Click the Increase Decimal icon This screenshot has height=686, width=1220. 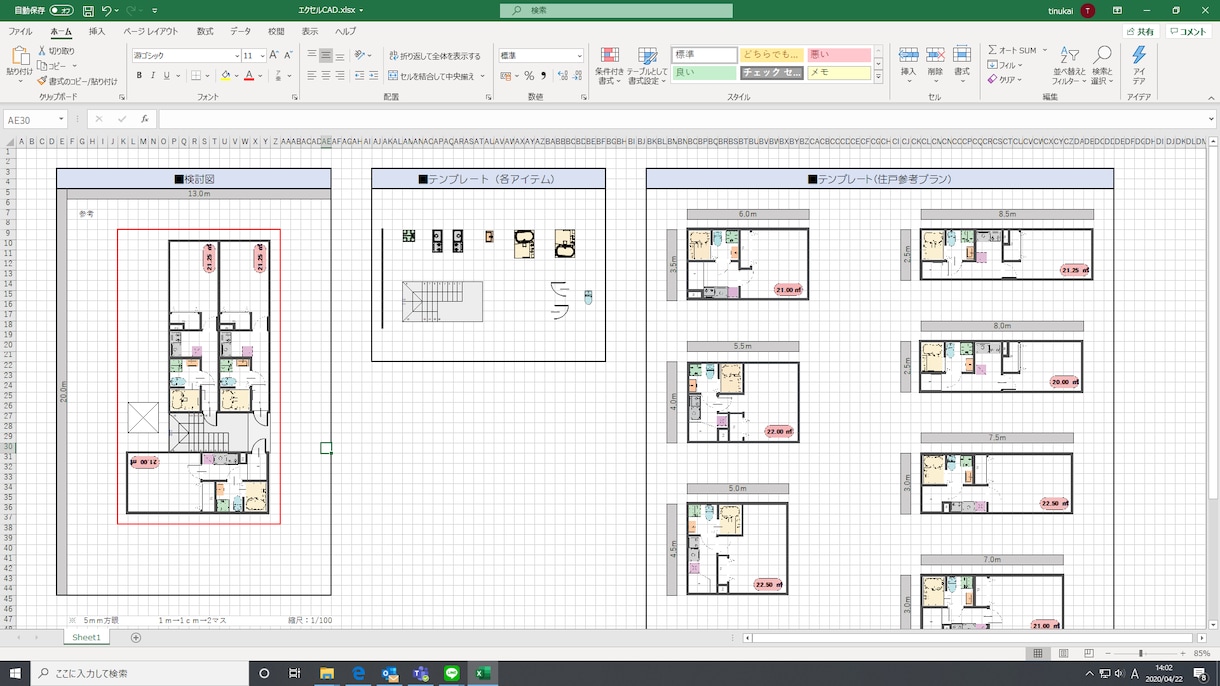point(561,76)
